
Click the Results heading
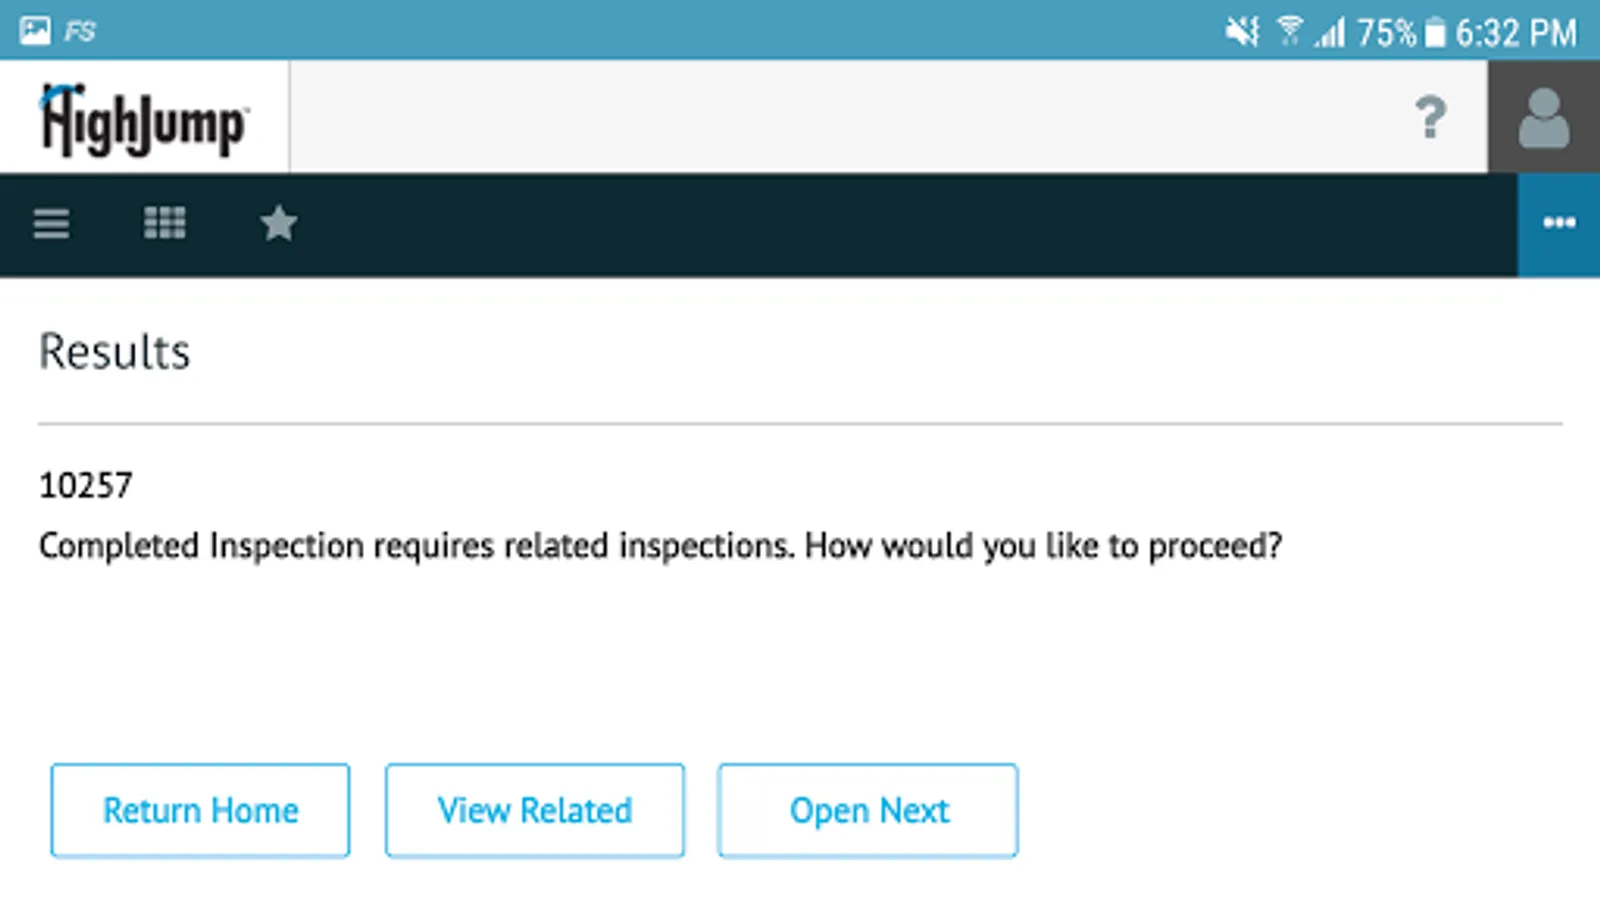(x=114, y=352)
